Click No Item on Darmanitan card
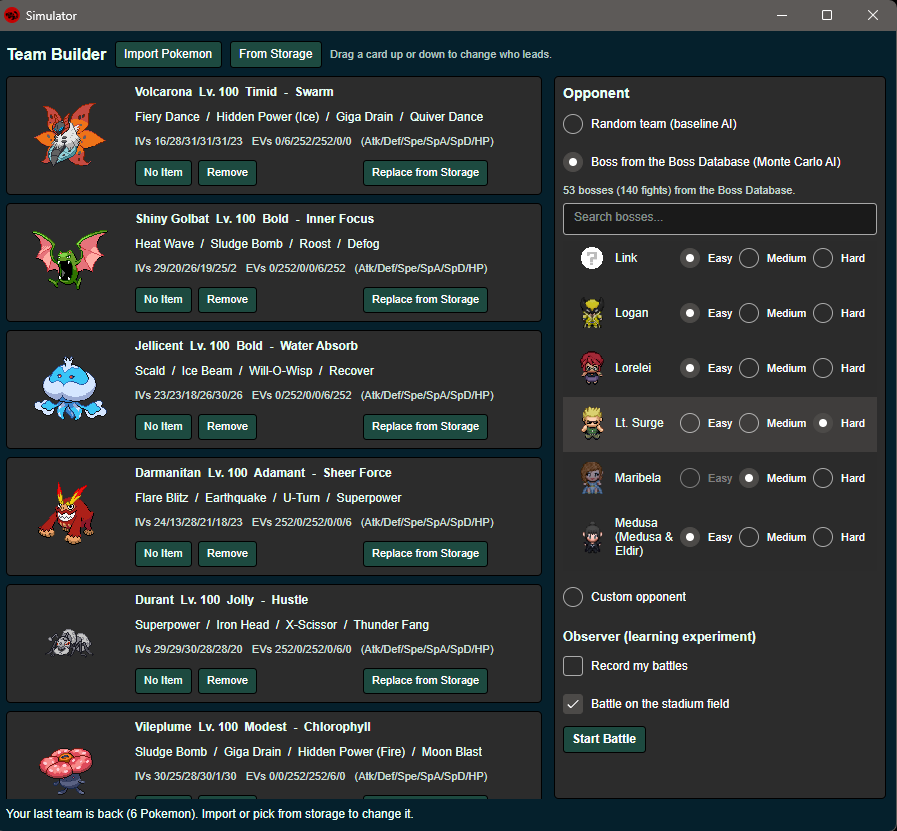Image resolution: width=897 pixels, height=831 pixels. tap(163, 554)
